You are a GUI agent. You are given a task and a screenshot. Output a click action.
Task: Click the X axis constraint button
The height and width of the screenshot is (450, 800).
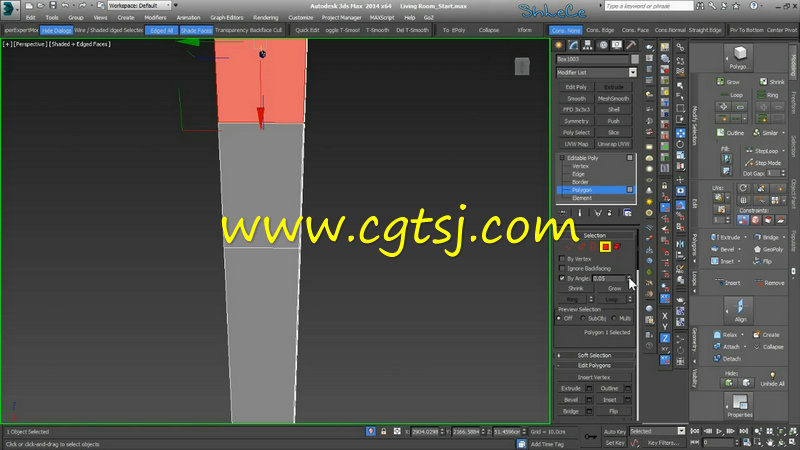[665, 316]
